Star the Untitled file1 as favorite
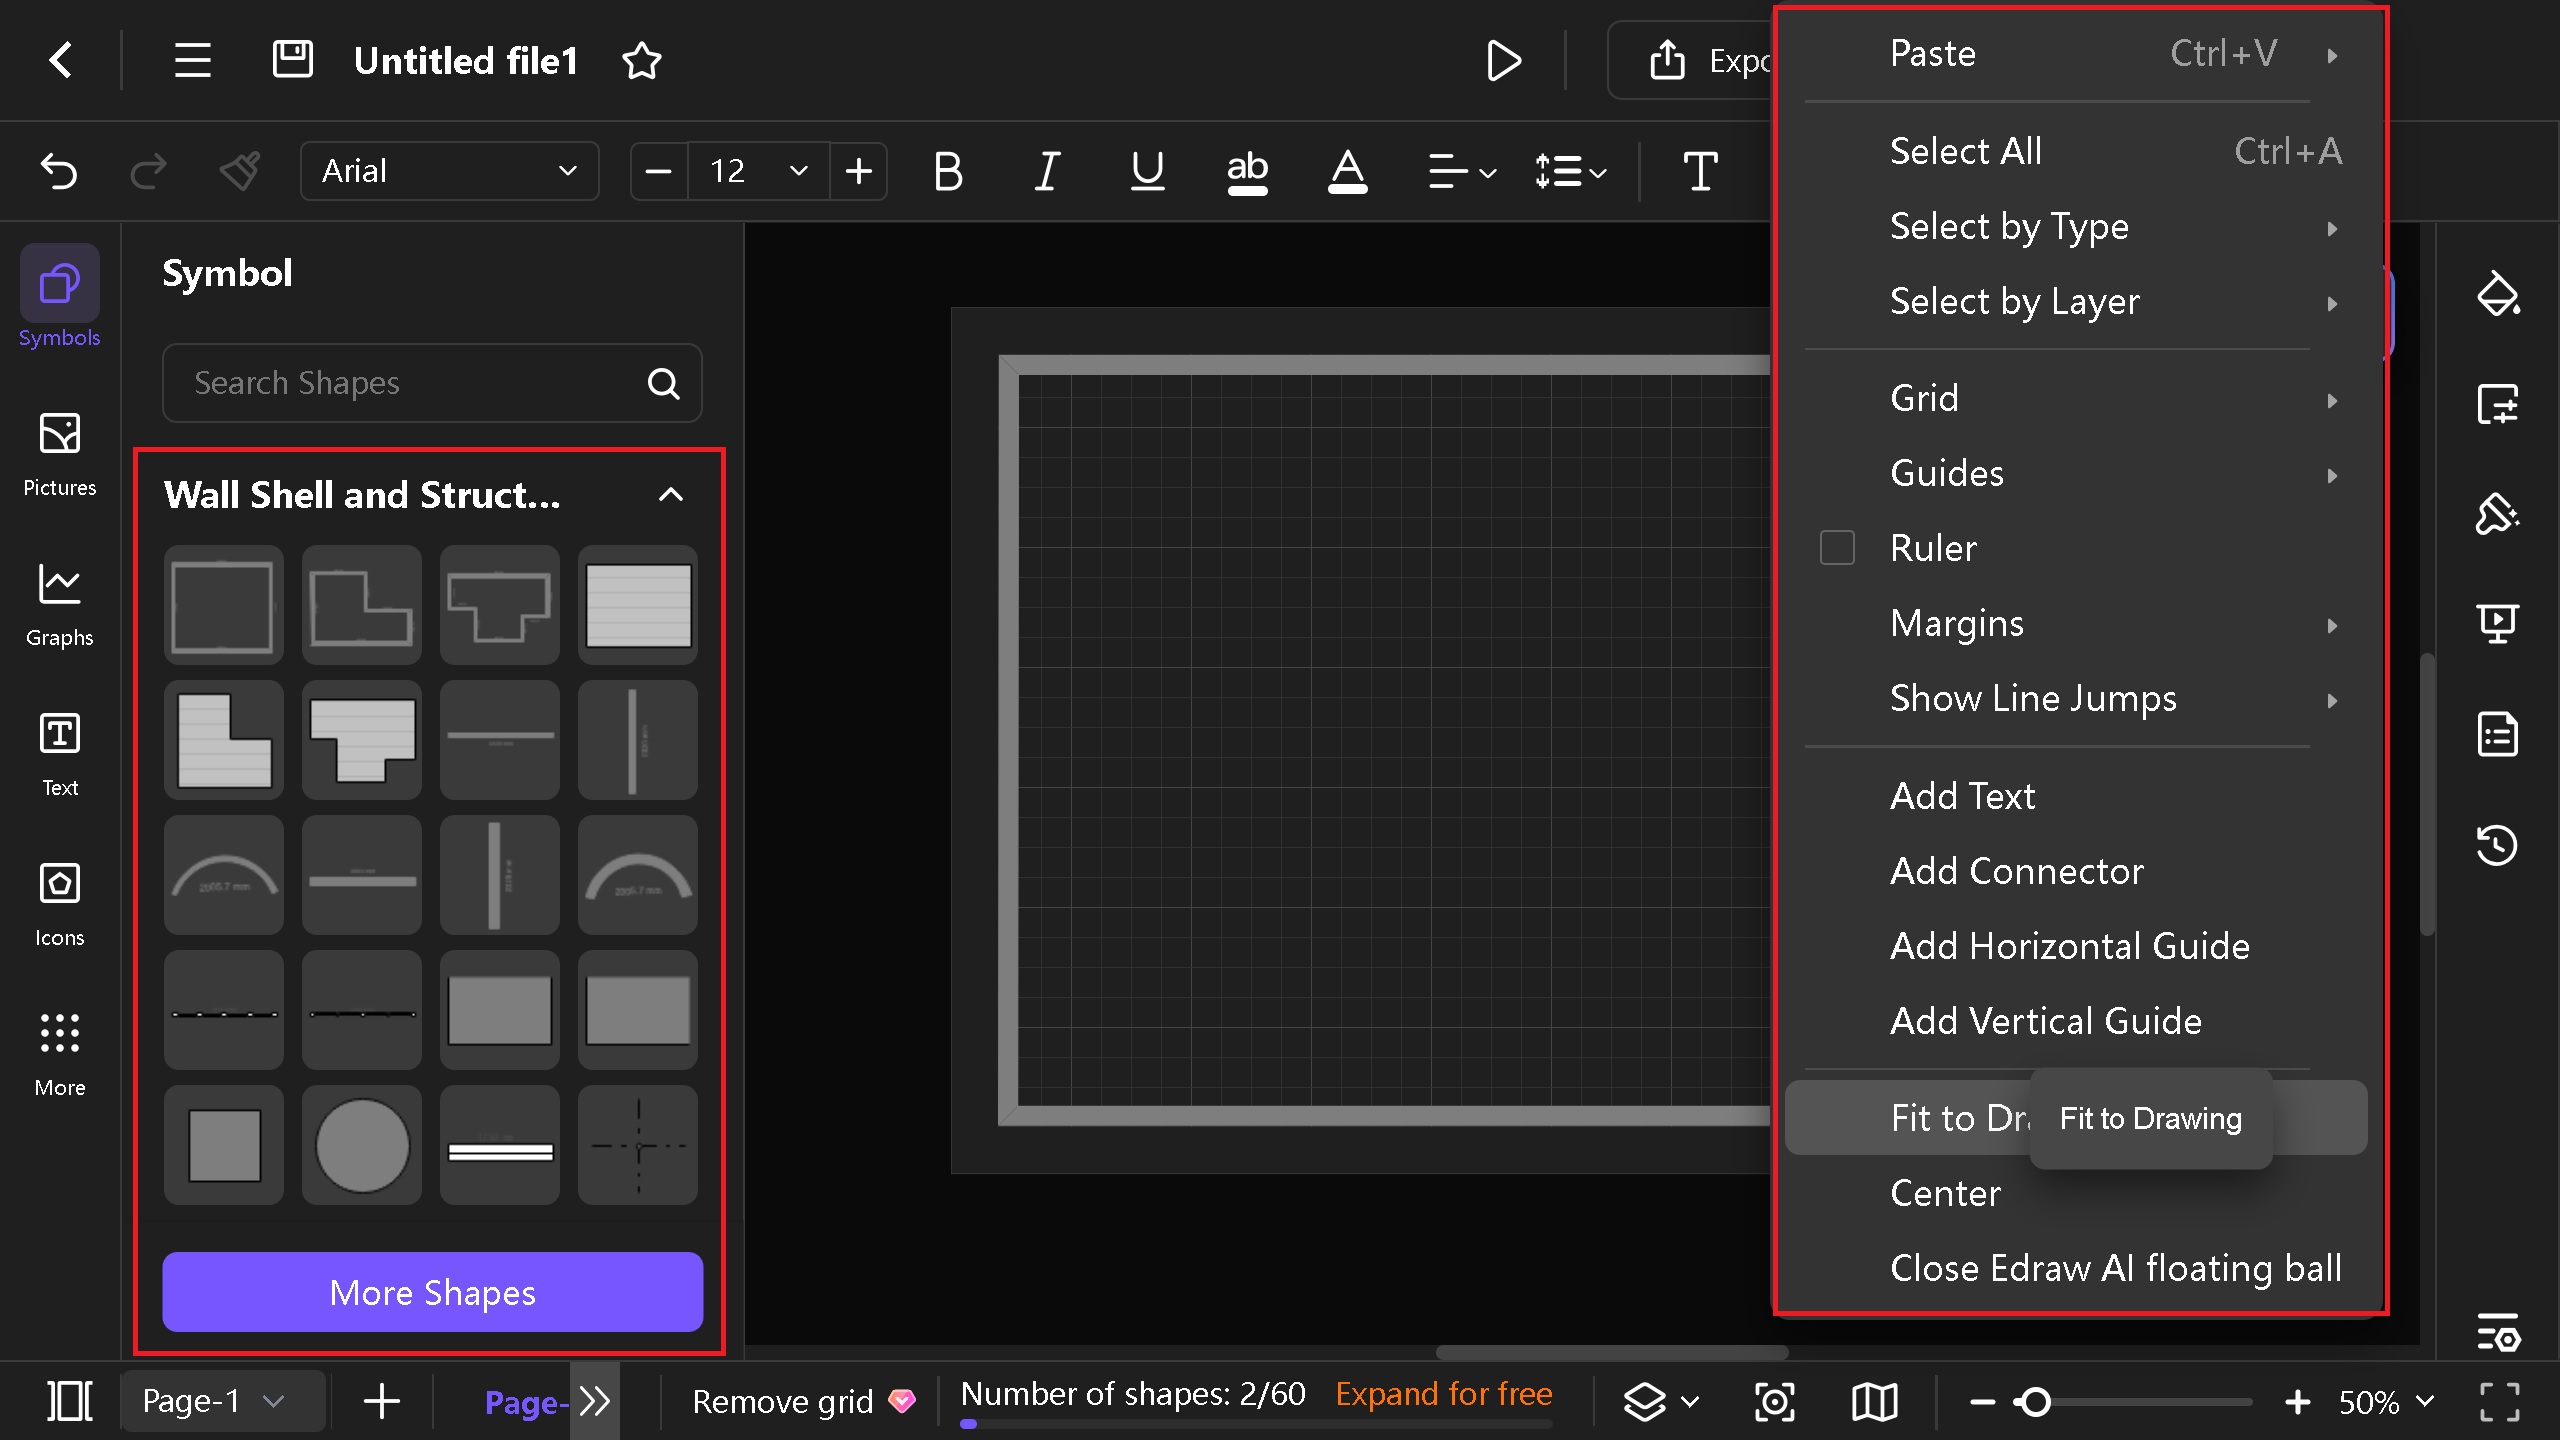The image size is (2560, 1440). [x=641, y=61]
